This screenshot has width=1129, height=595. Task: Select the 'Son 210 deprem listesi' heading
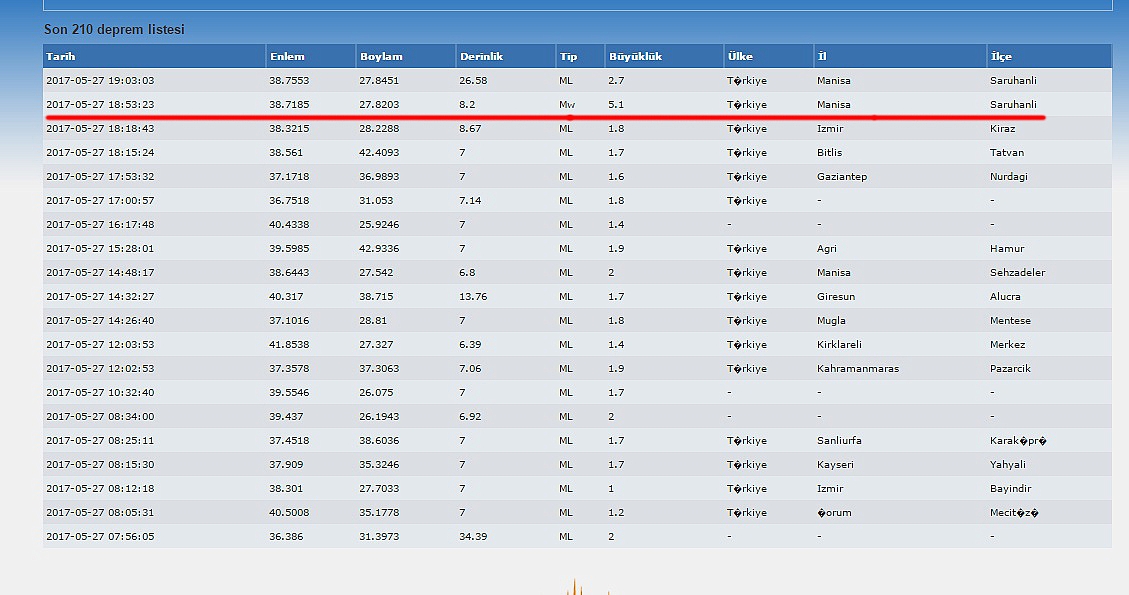click(x=114, y=30)
